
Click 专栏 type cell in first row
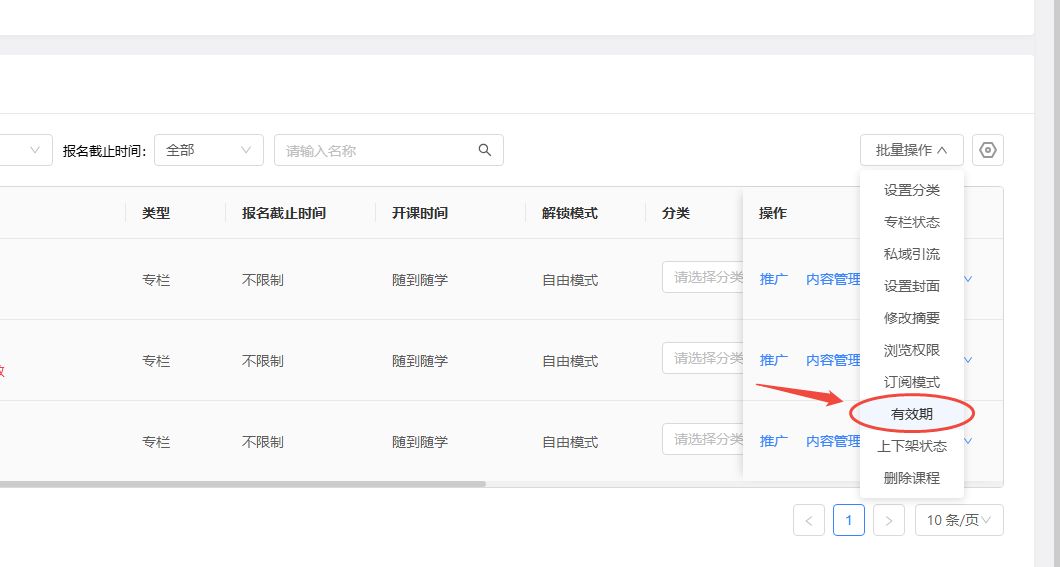155,280
